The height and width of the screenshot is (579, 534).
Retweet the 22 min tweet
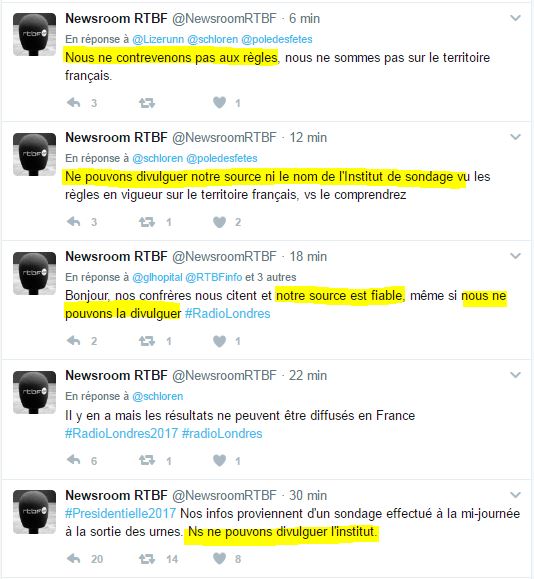click(x=147, y=460)
